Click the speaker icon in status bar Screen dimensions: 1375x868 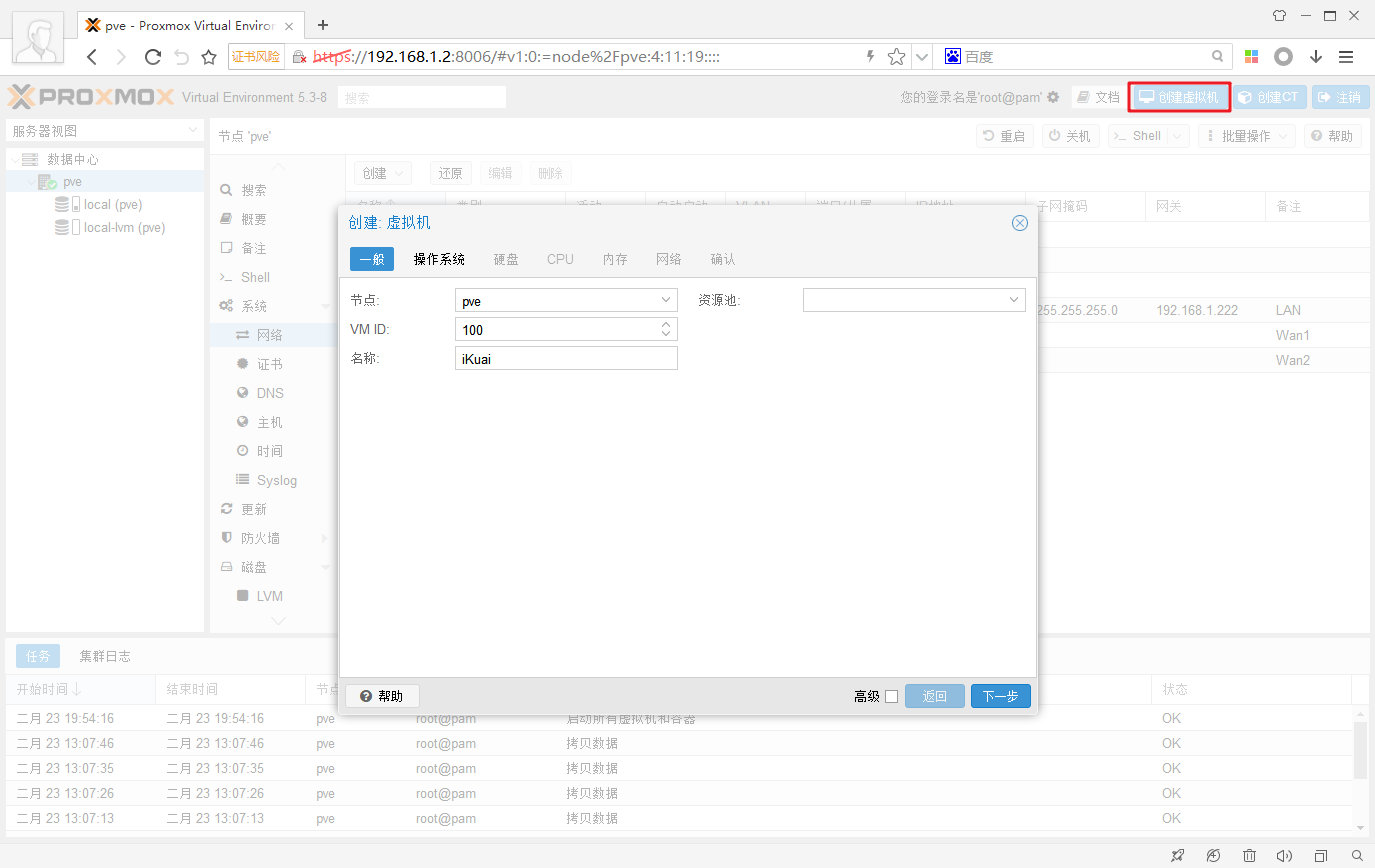1285,856
